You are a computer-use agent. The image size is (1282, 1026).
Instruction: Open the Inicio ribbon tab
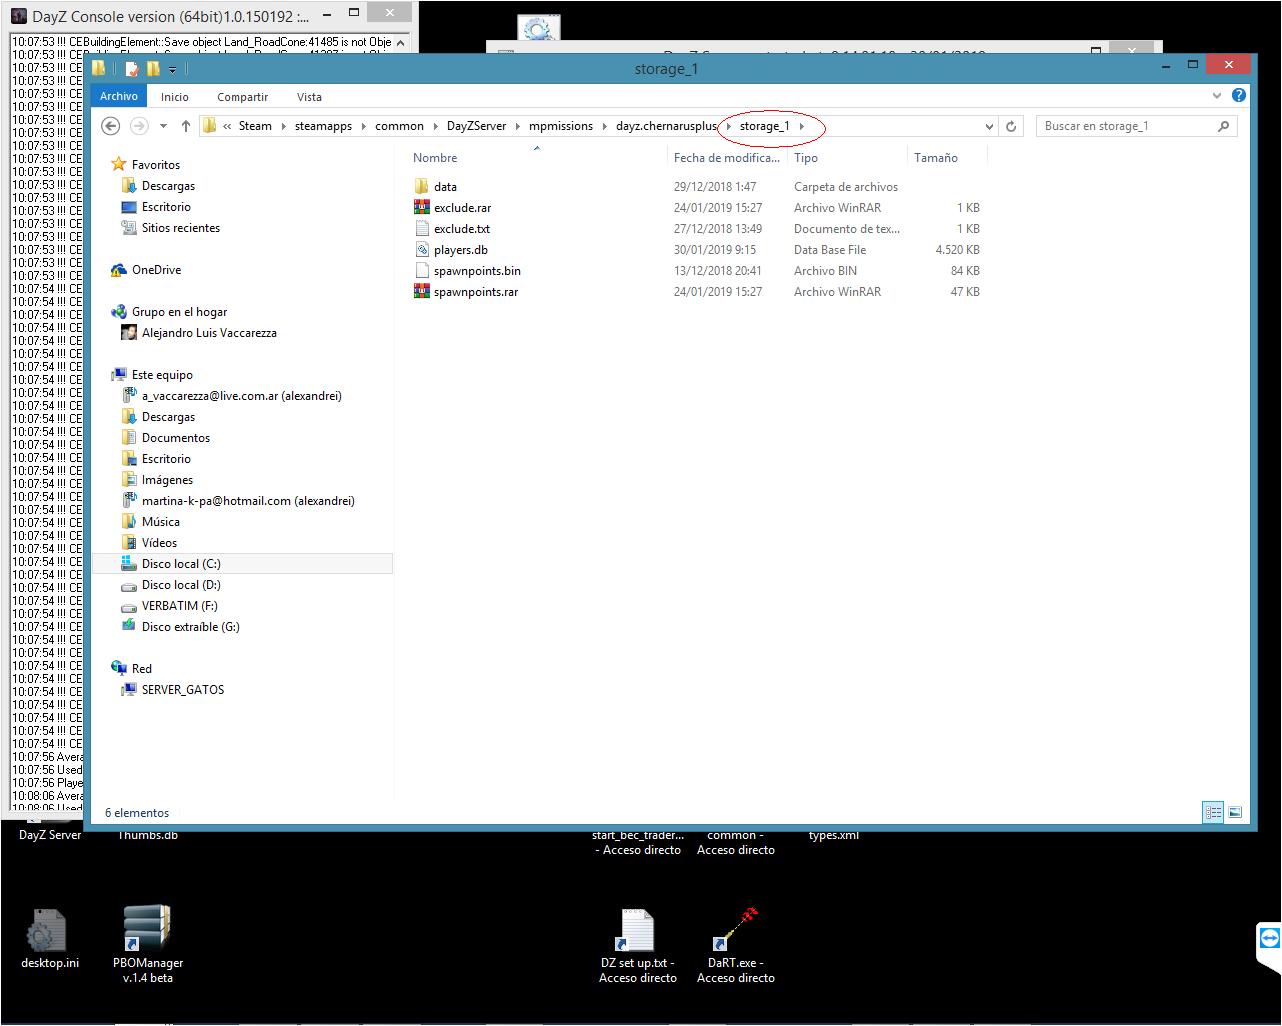tap(175, 96)
